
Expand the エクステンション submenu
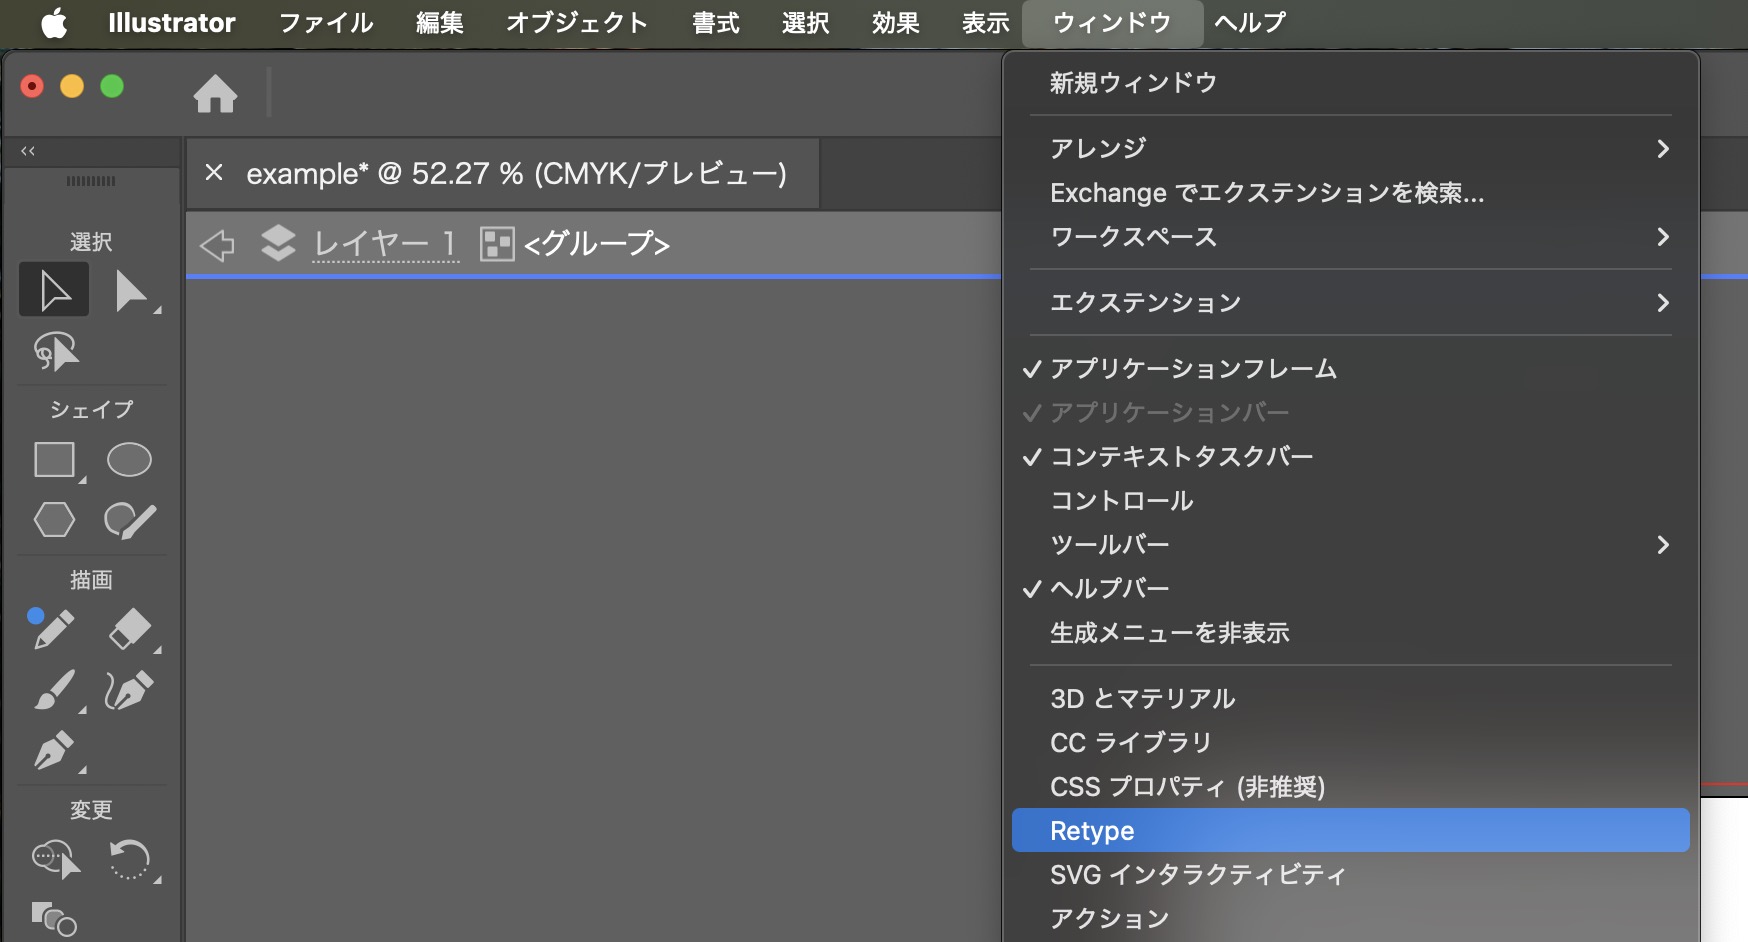coord(1145,302)
